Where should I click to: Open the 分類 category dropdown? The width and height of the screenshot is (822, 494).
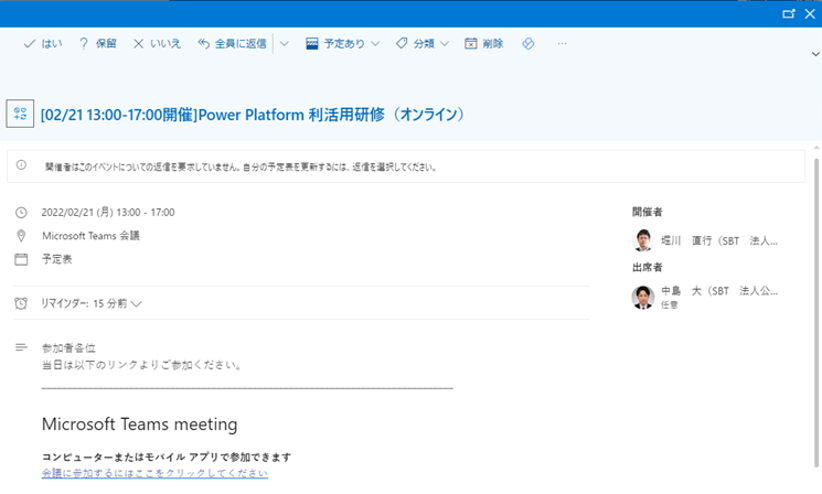(x=423, y=44)
